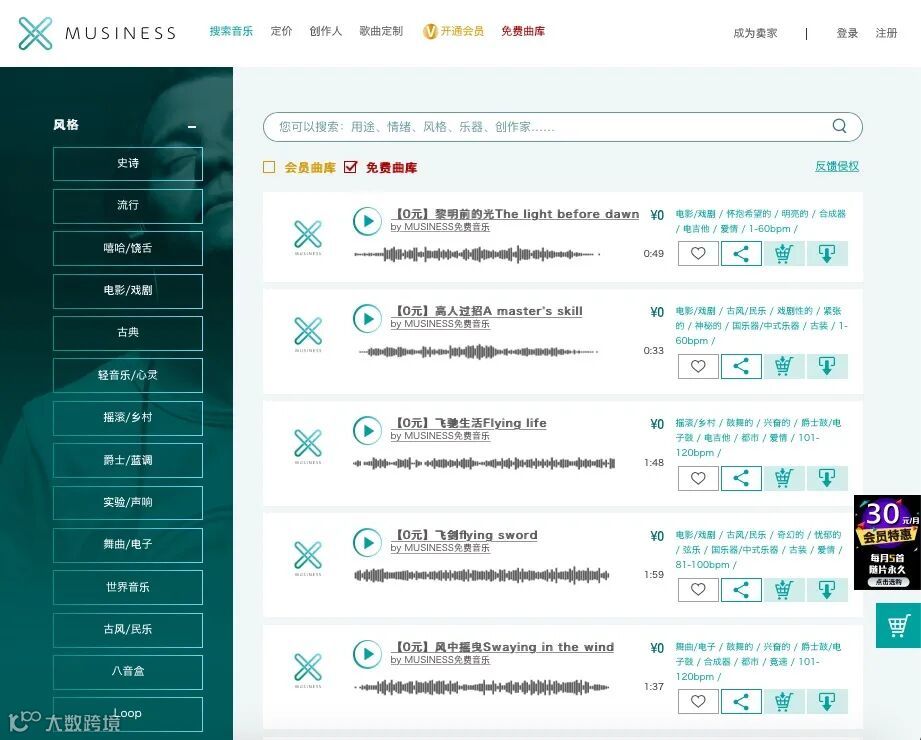This screenshot has height=740, width=921.
Task: Download A master's skill track
Action: point(827,366)
